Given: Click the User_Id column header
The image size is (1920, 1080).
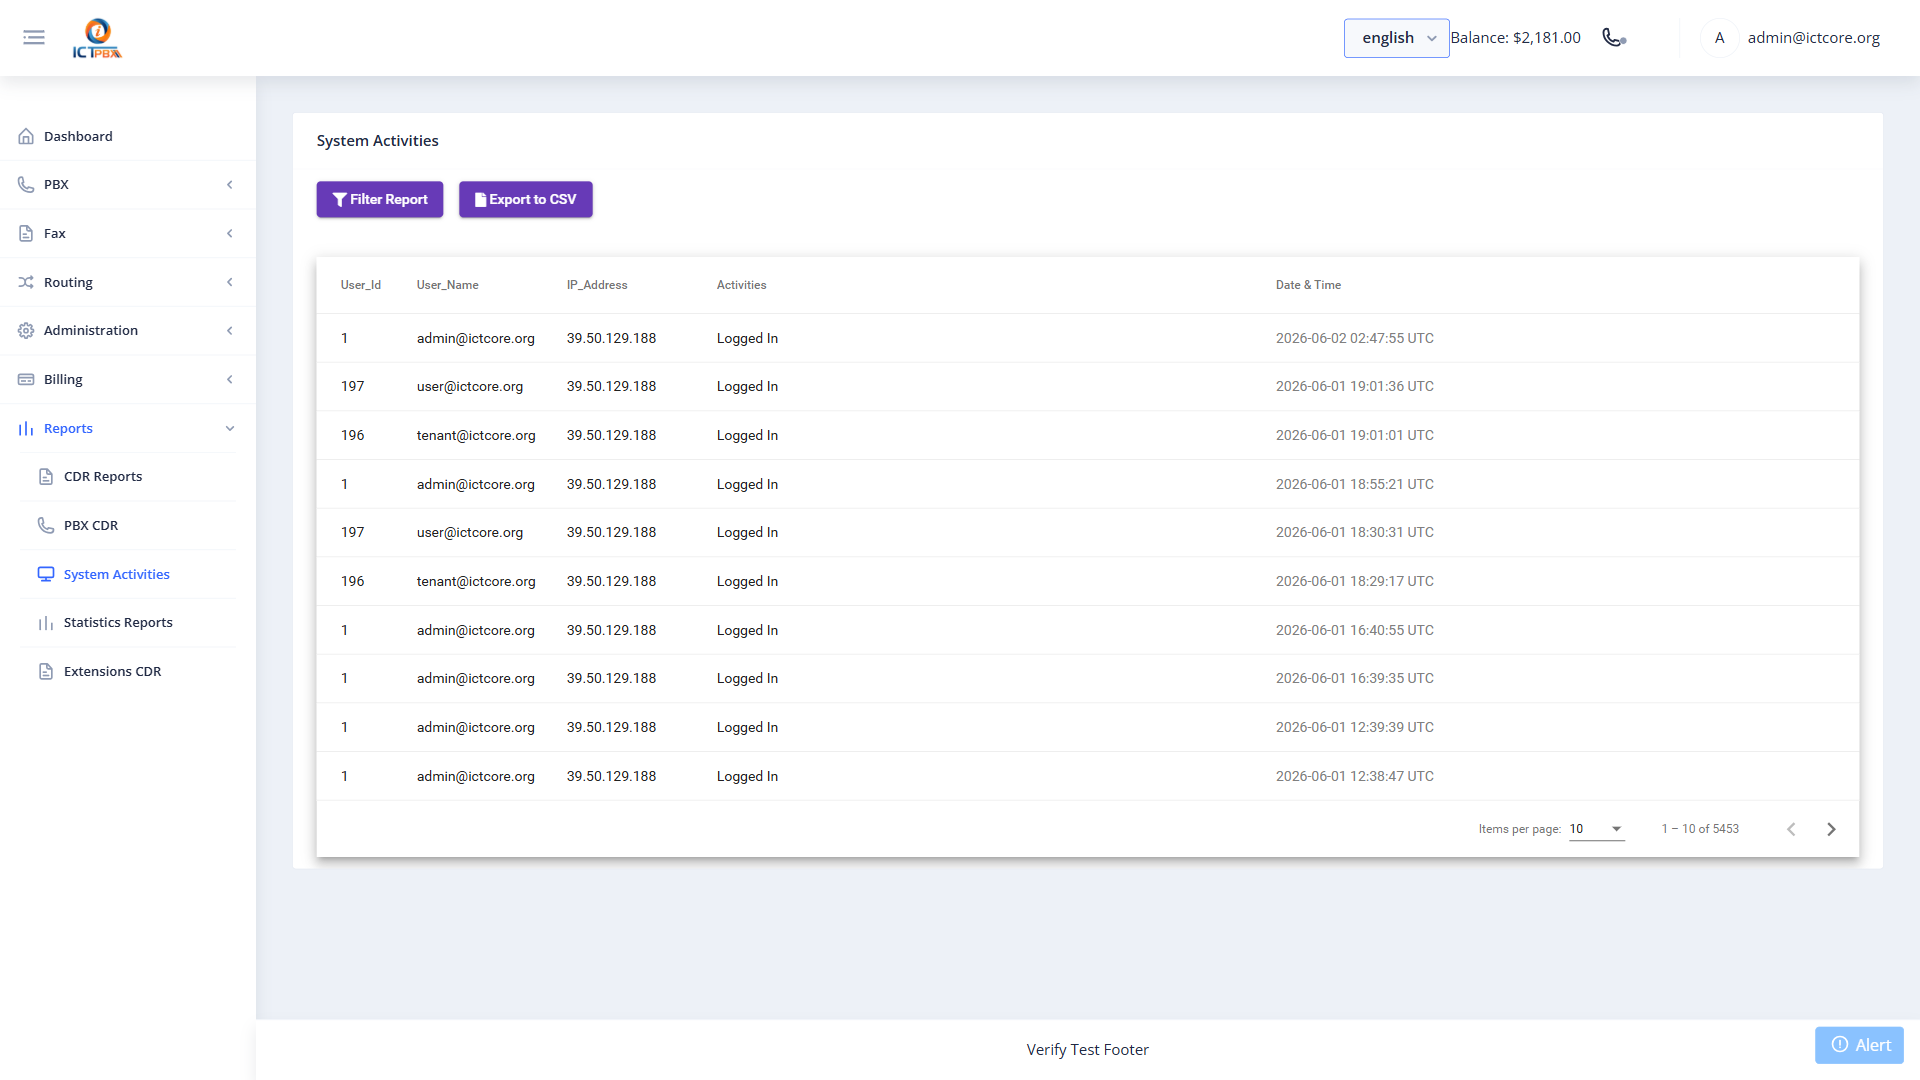Looking at the screenshot, I should (x=361, y=285).
